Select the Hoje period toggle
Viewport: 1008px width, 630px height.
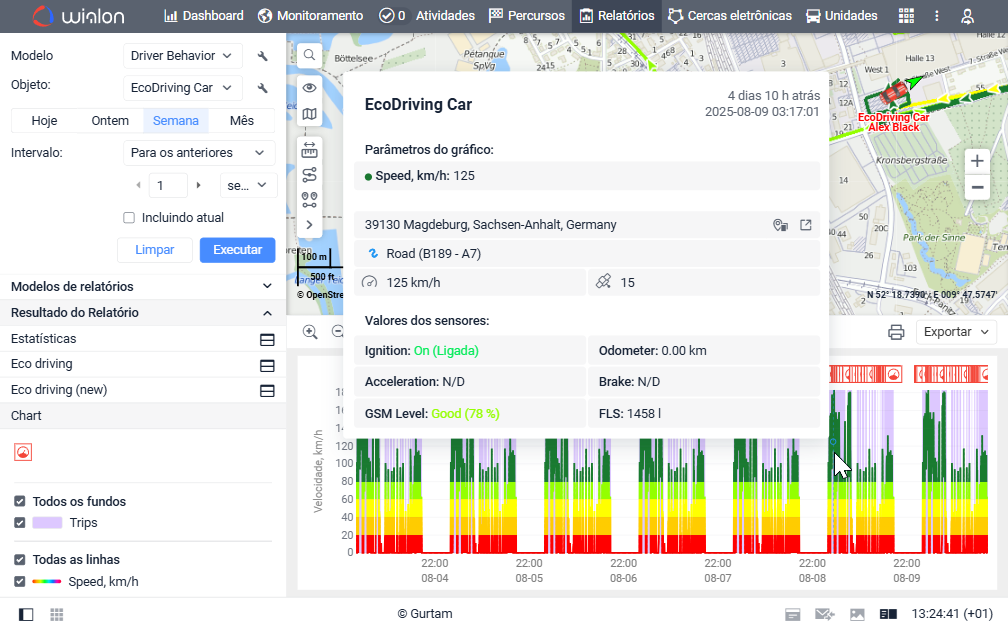pyautogui.click(x=44, y=121)
